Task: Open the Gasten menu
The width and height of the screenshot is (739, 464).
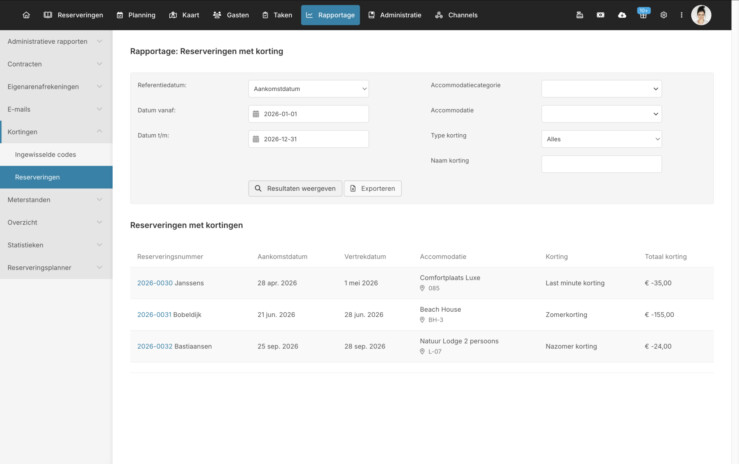Action: pos(231,15)
